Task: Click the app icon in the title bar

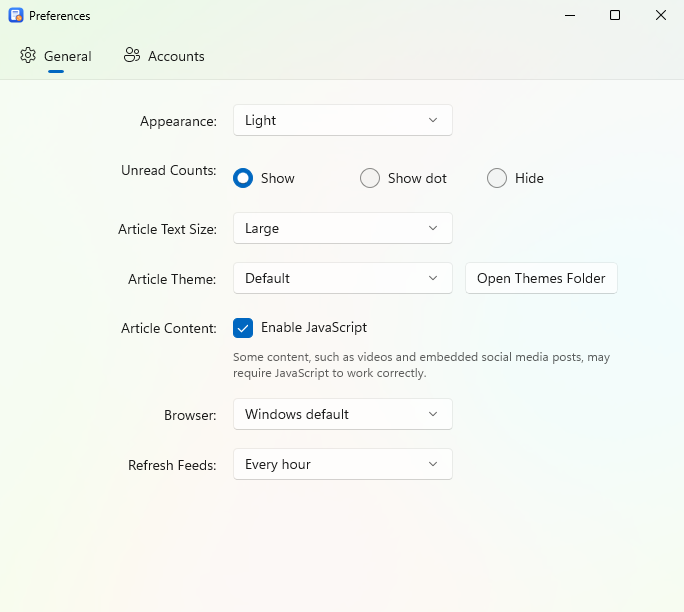Action: (x=16, y=15)
